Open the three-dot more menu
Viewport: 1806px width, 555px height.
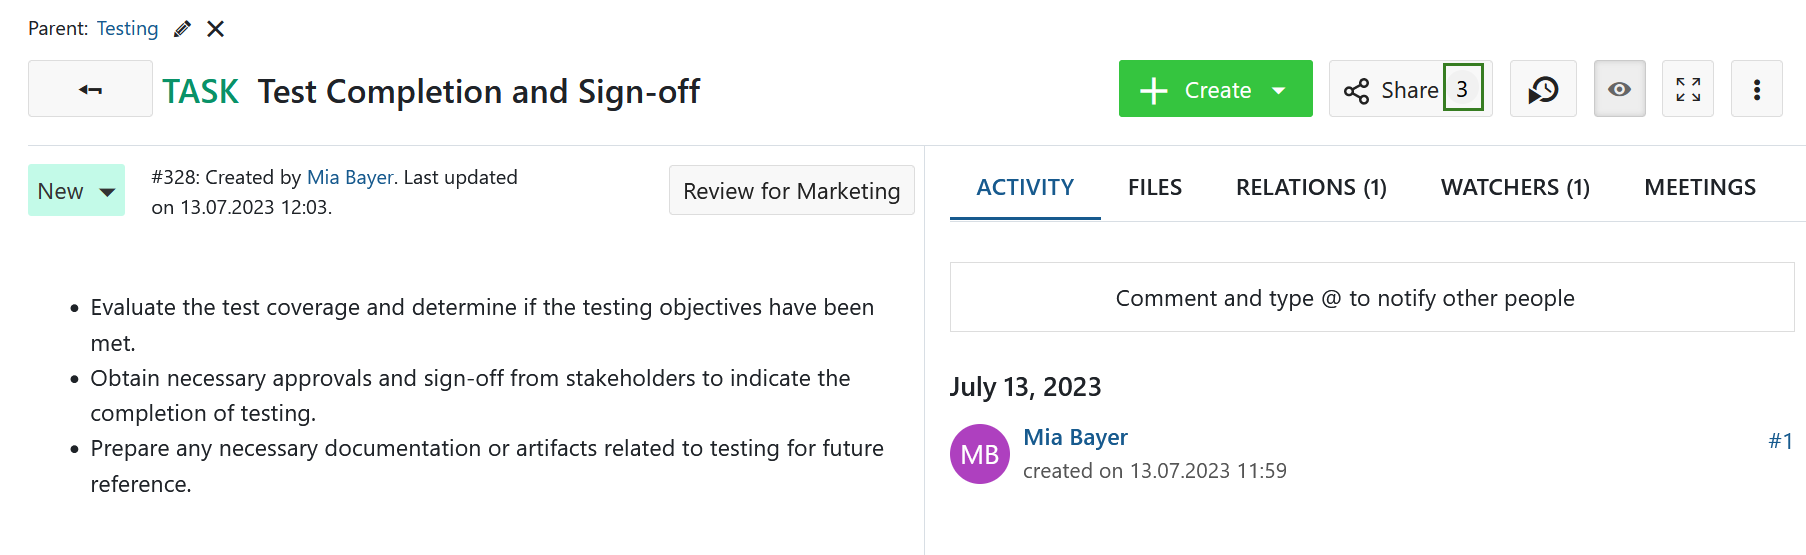tap(1756, 89)
